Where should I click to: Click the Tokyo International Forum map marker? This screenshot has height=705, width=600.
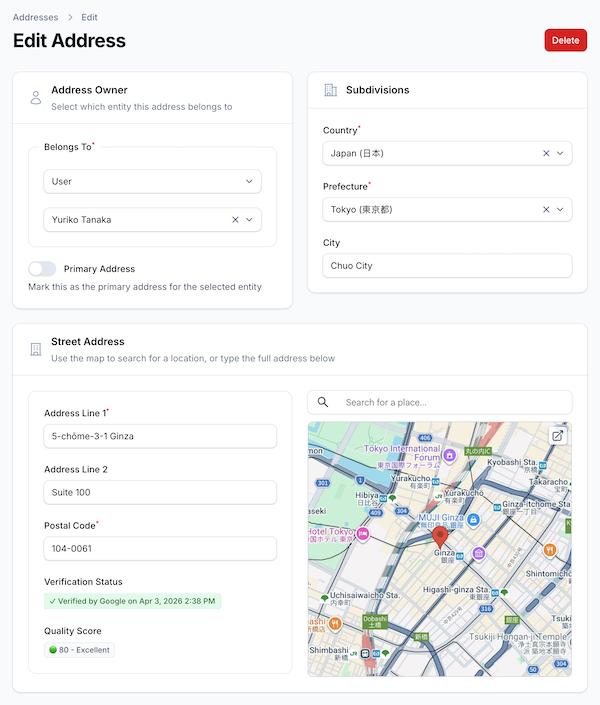[x=449, y=455]
